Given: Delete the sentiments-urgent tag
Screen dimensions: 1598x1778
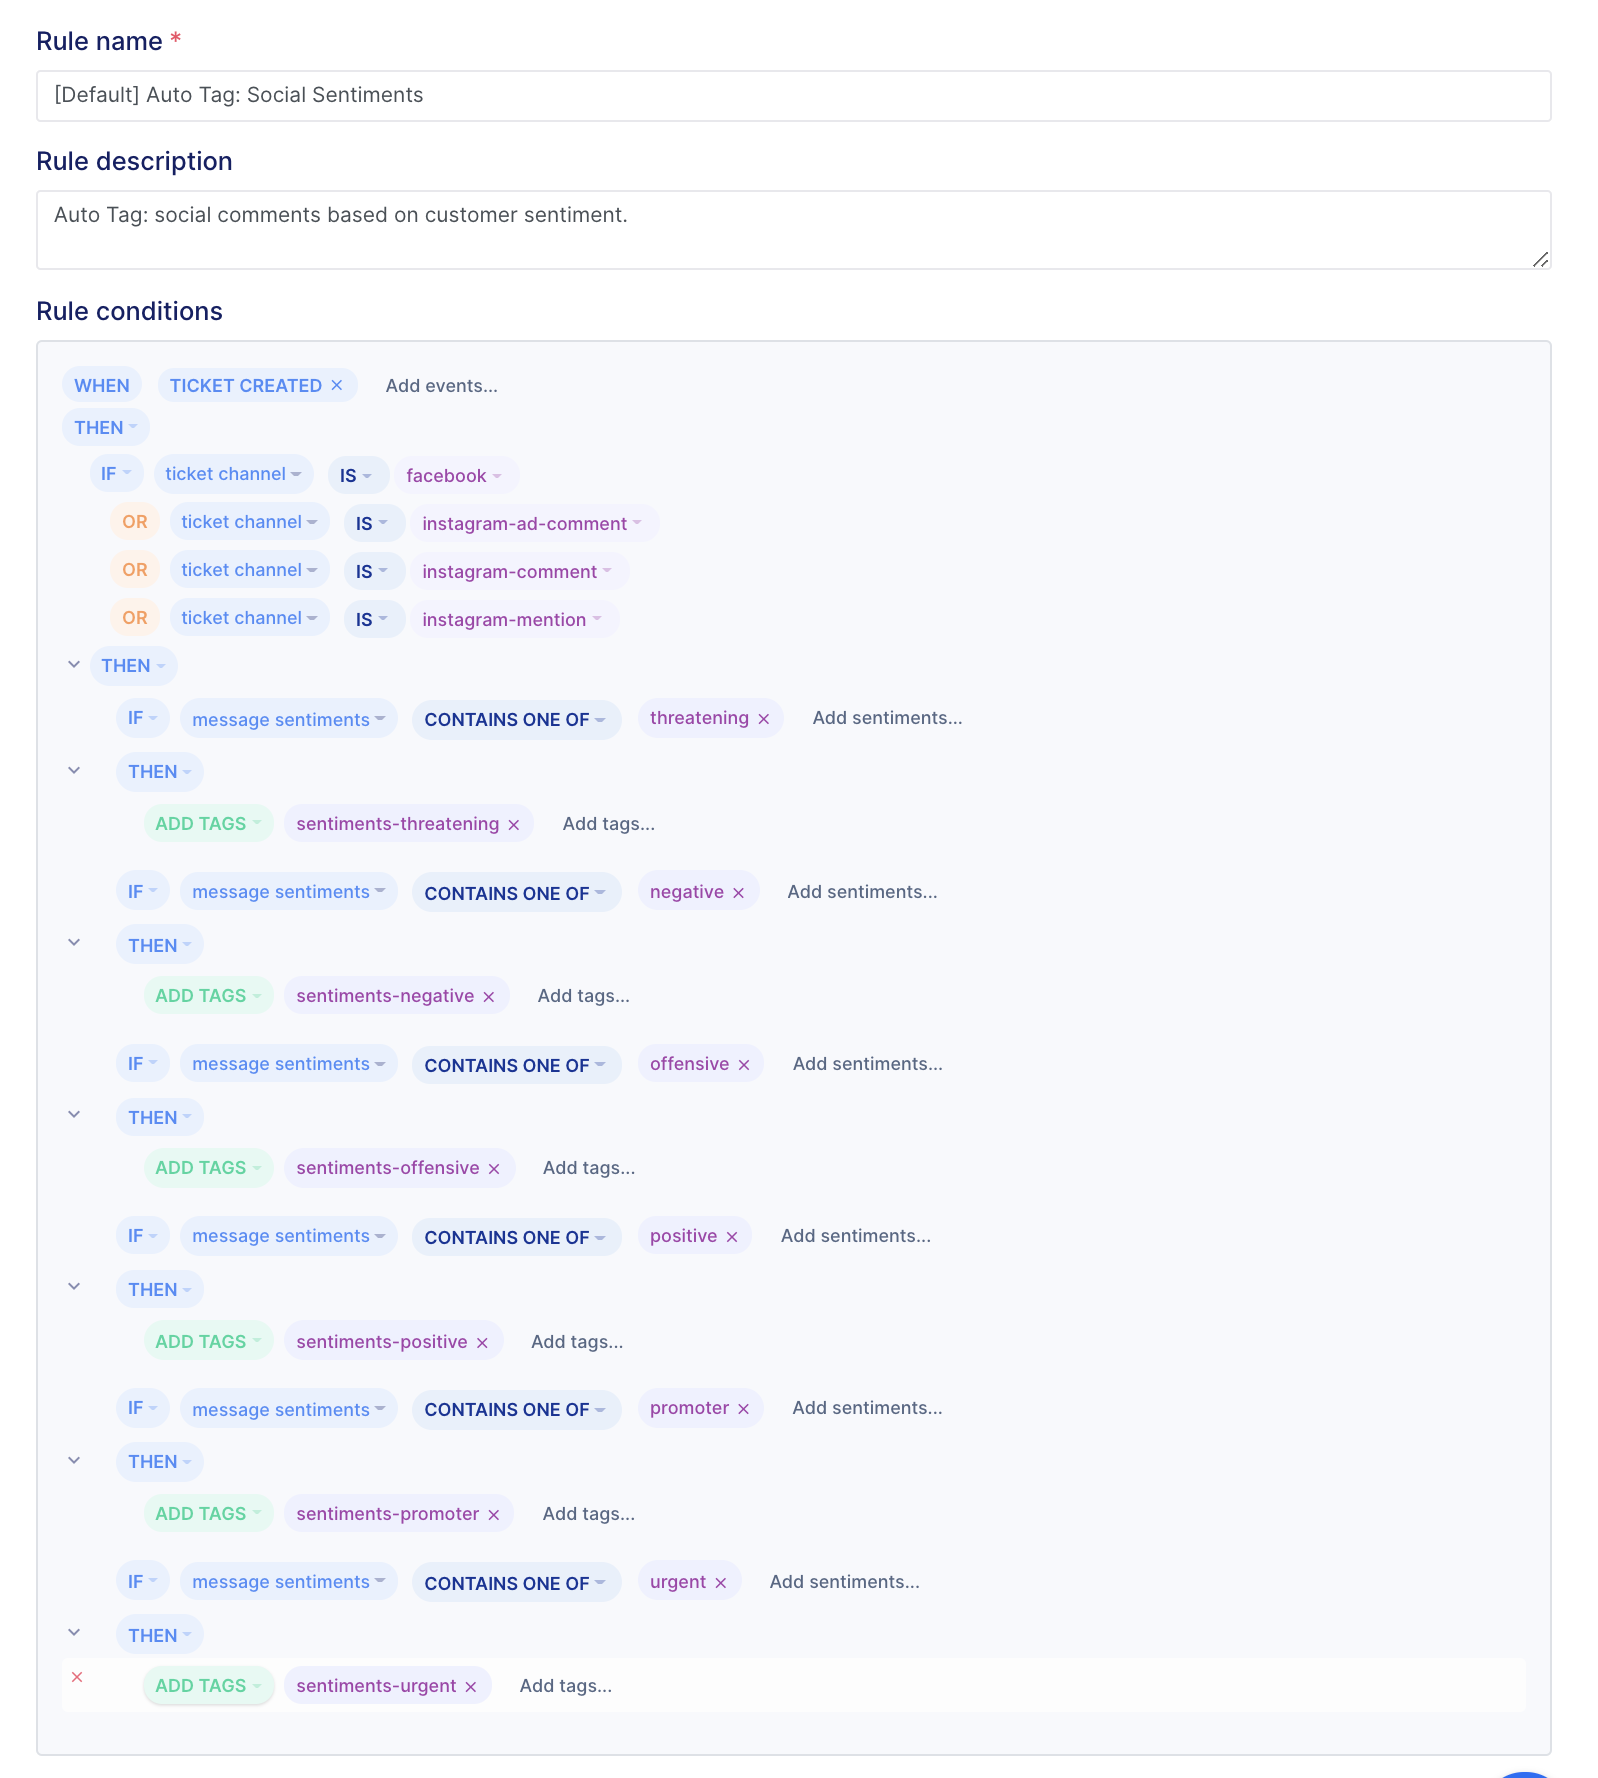Looking at the screenshot, I should point(471,1687).
